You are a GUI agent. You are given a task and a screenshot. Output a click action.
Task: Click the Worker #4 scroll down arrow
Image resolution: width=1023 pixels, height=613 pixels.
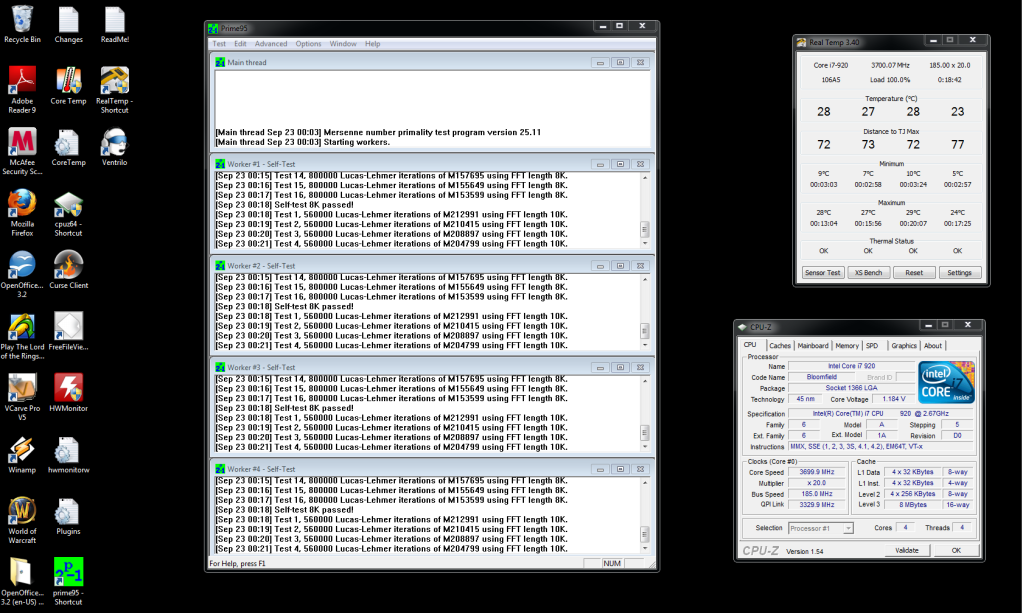645,548
